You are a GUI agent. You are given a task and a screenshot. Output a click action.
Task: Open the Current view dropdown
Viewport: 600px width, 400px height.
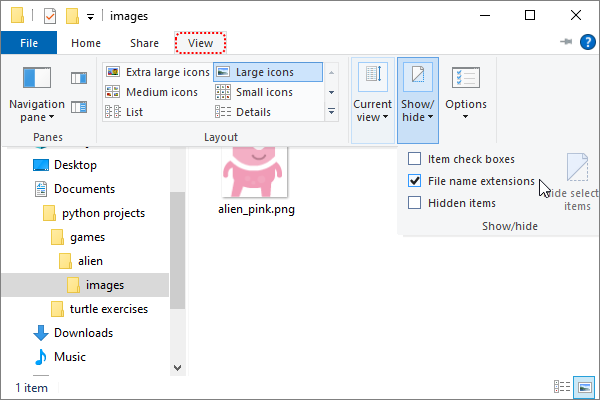pyautogui.click(x=373, y=100)
